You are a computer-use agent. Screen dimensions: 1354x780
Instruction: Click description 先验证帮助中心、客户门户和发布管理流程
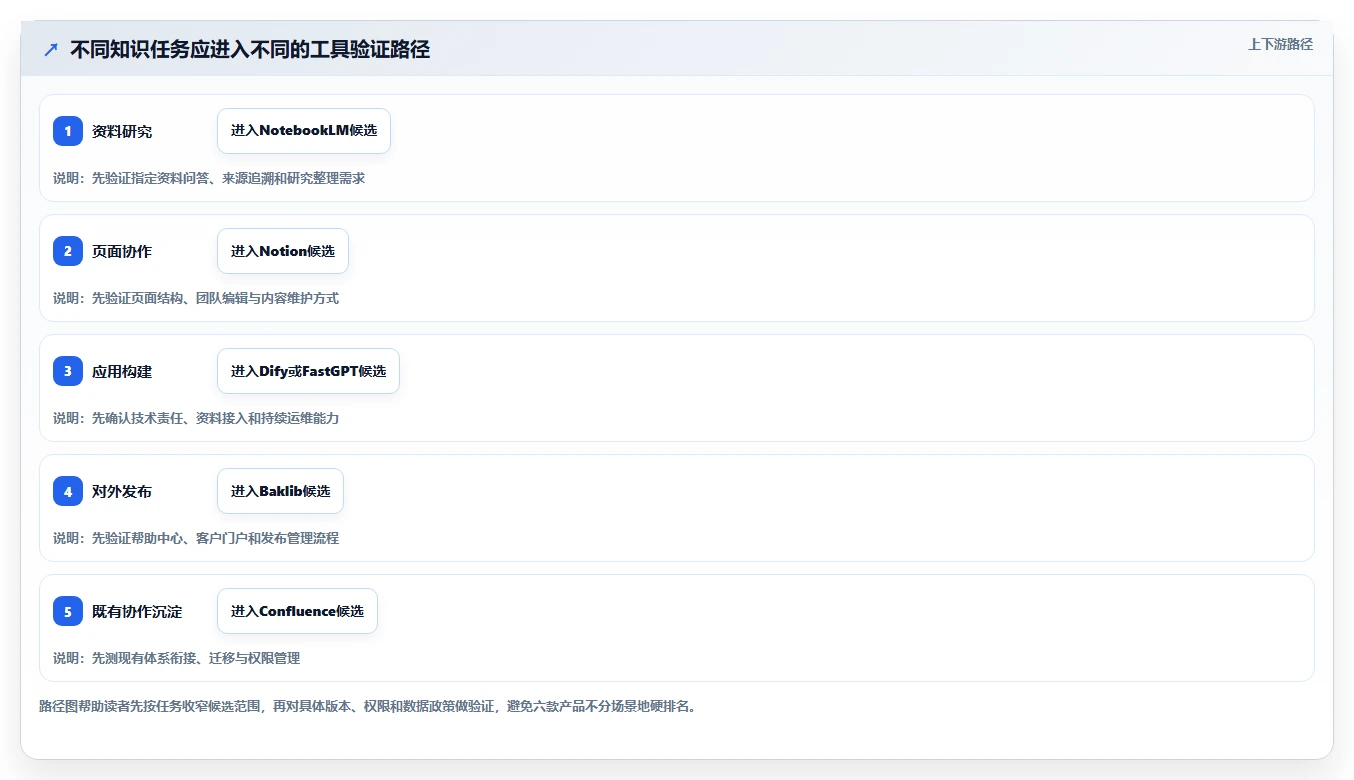point(215,538)
